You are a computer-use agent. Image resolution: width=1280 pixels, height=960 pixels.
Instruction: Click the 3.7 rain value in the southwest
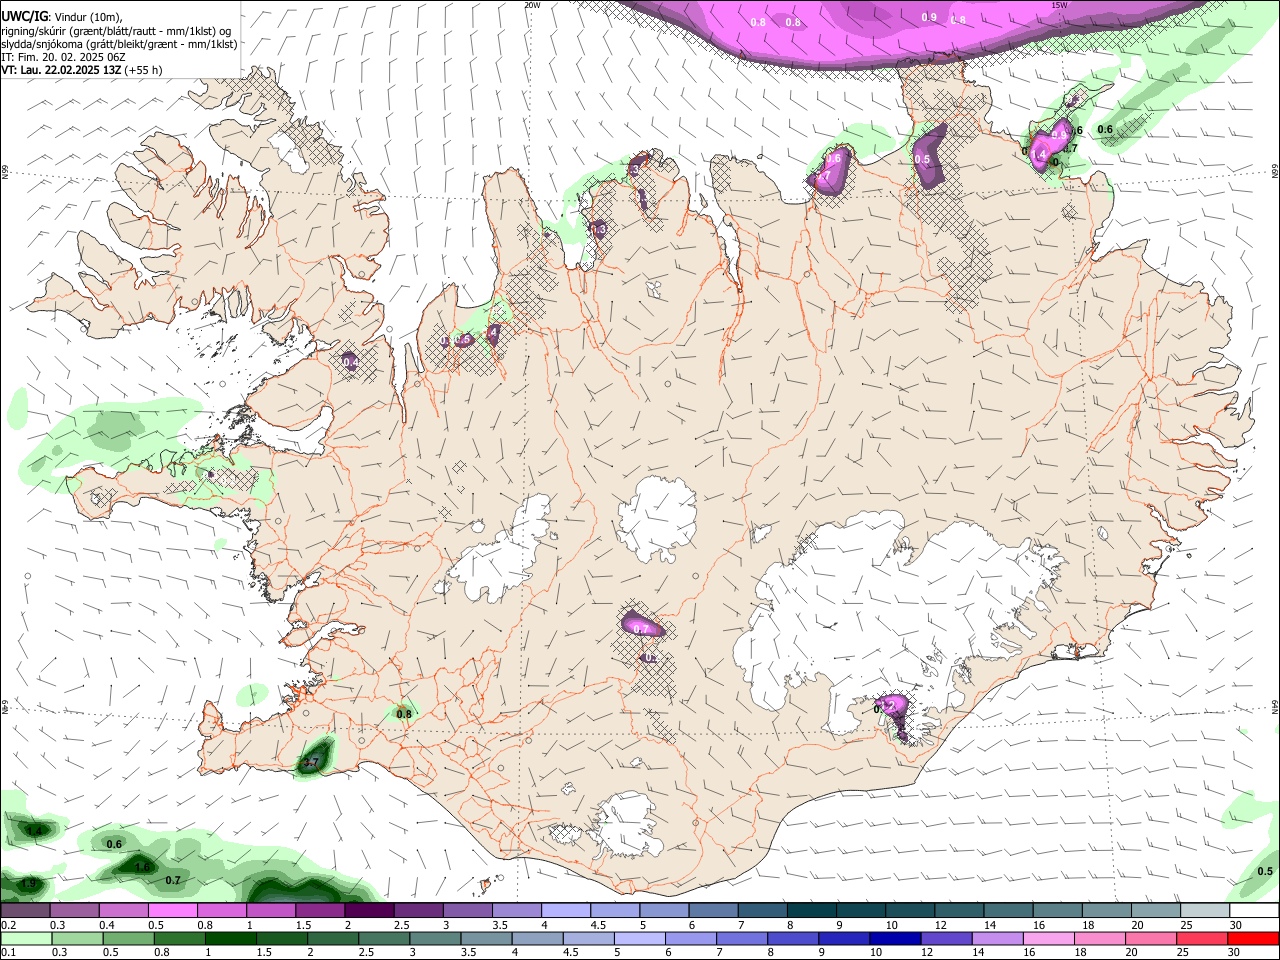(311, 763)
